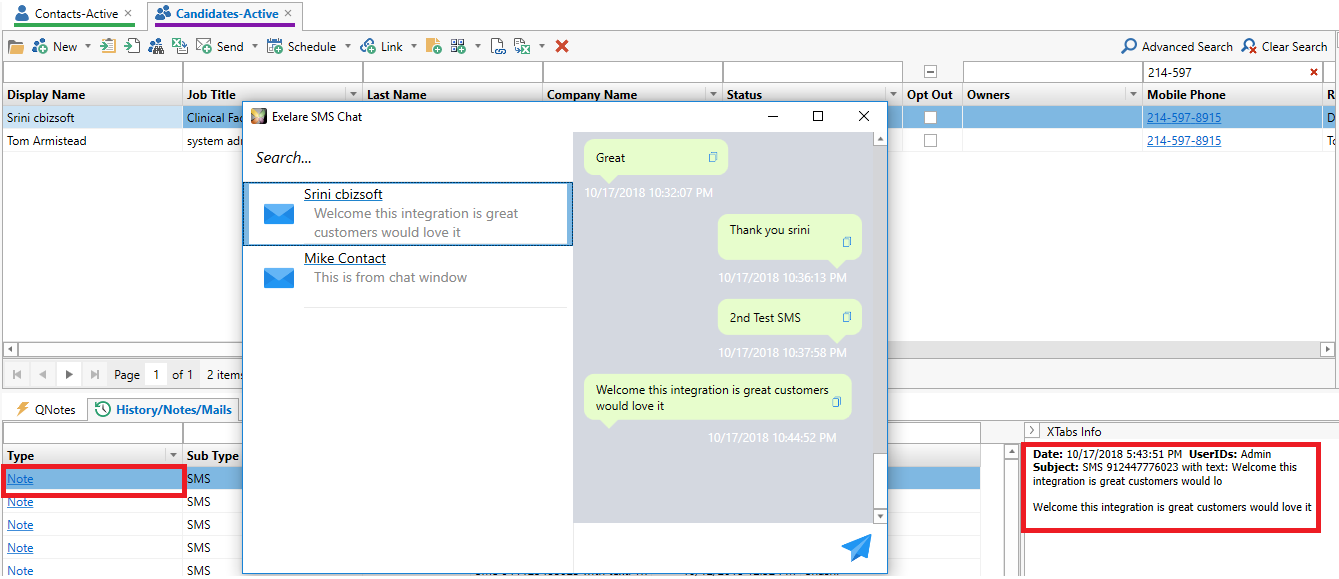1339x579 pixels.
Task: Open Note link in highlighted SMS row
Action: pos(20,479)
